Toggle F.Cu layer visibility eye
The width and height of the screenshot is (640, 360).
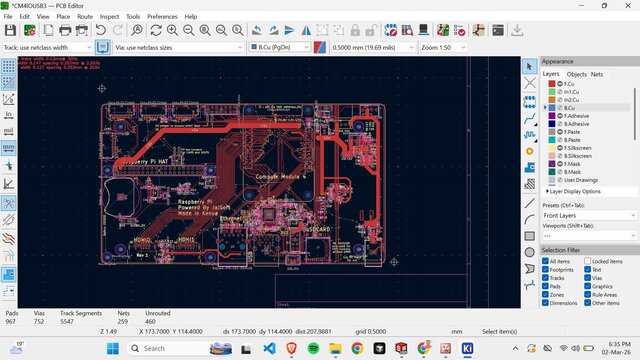coord(560,84)
